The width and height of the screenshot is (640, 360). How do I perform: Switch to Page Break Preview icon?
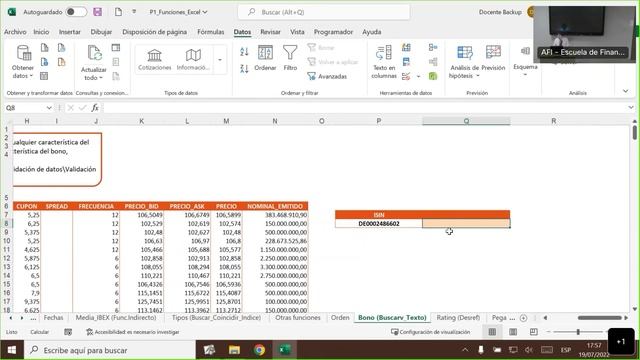[533, 332]
